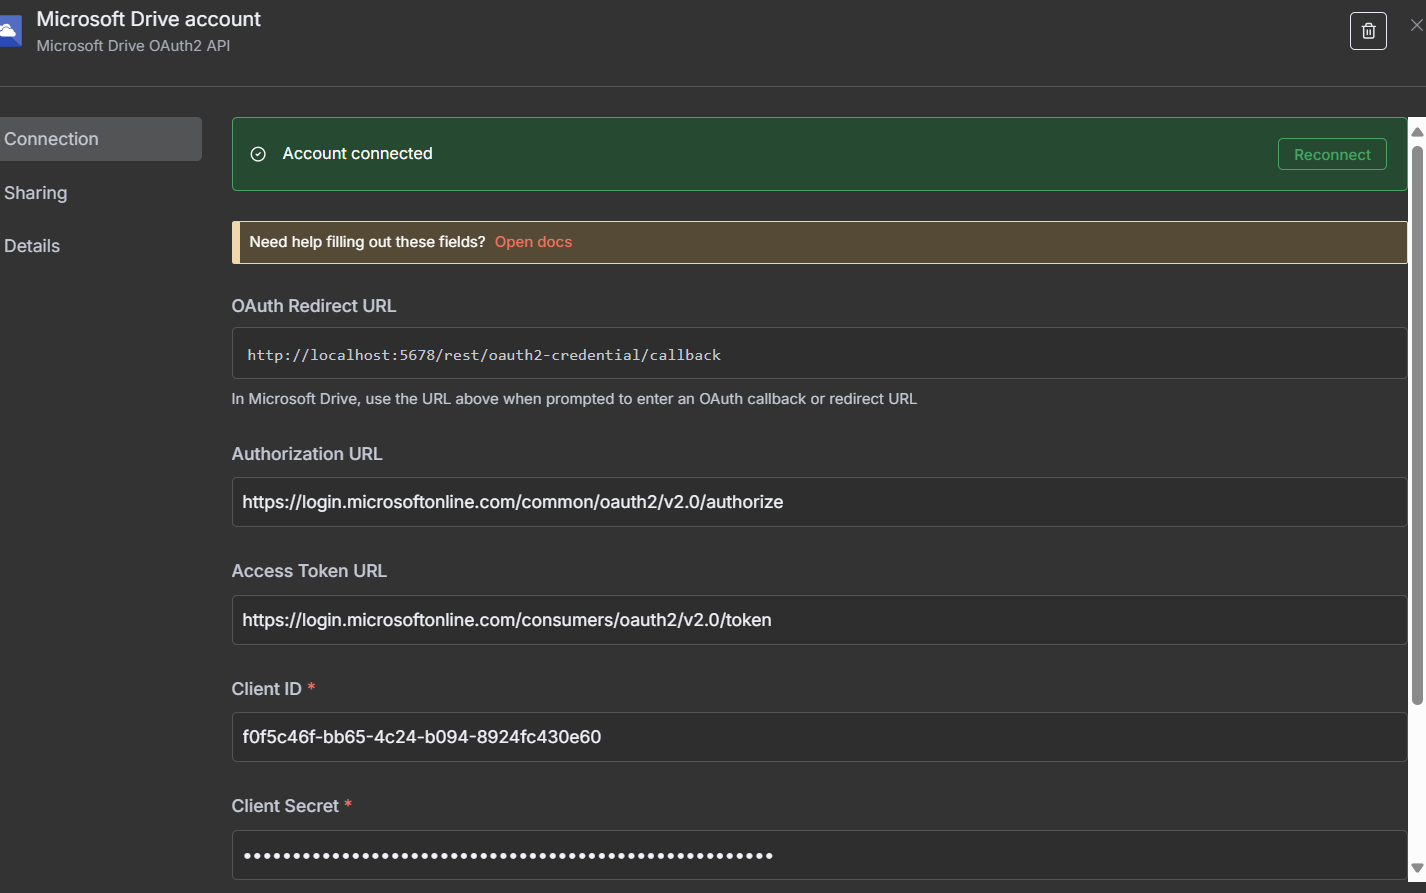Click the Access Token URL label

[x=309, y=571]
